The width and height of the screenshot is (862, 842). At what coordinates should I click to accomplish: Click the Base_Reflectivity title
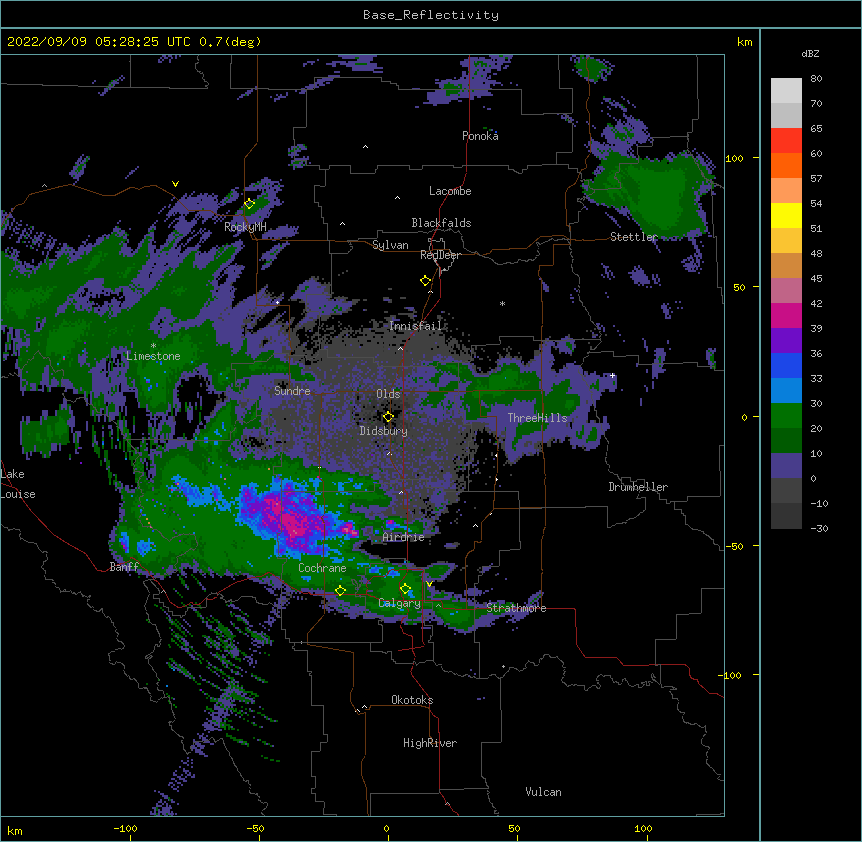pyautogui.click(x=431, y=15)
